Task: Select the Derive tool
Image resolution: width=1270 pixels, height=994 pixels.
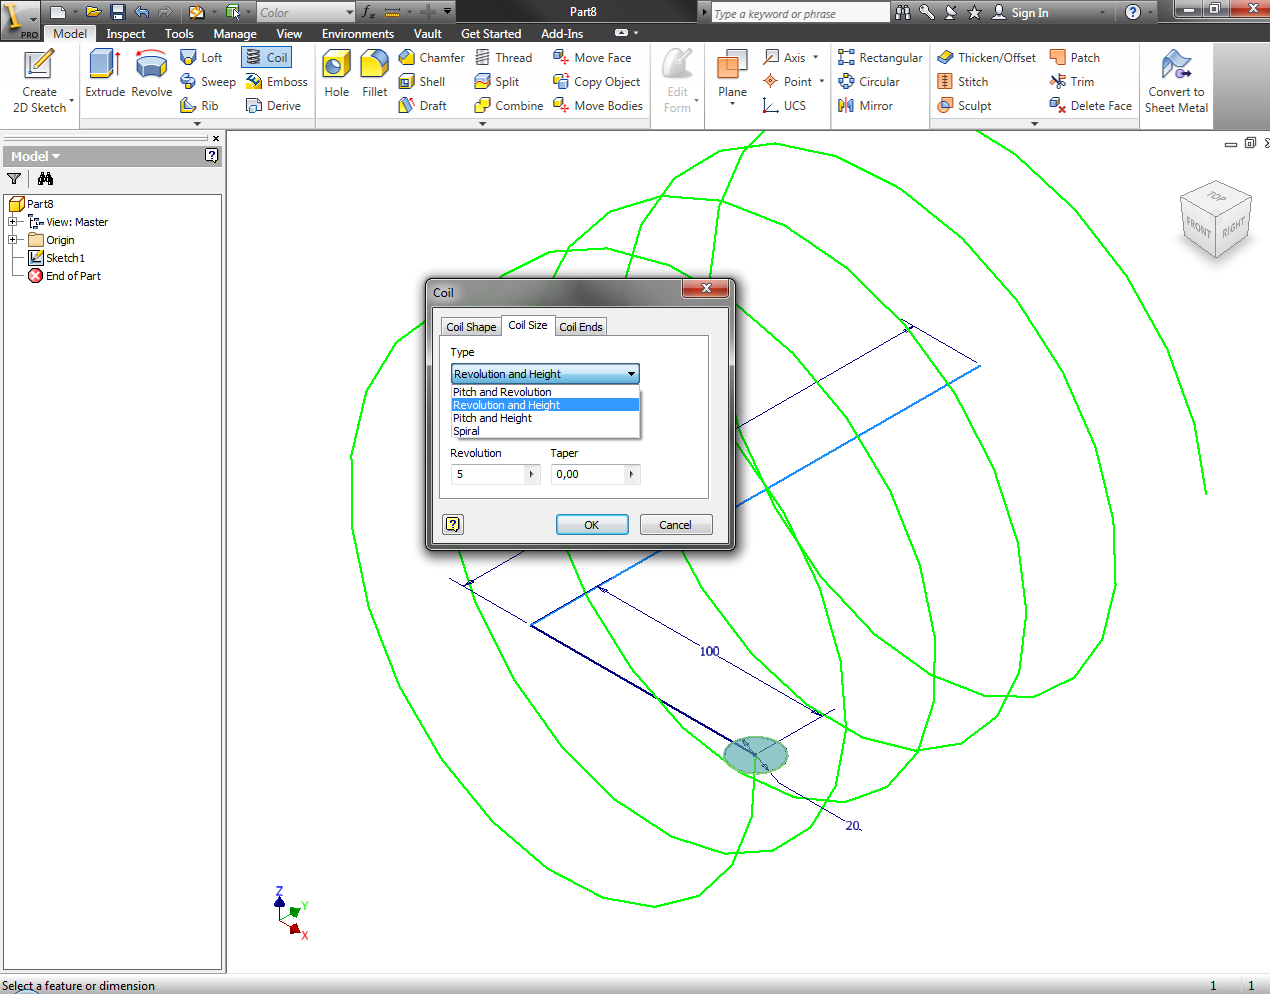Action: pyautogui.click(x=274, y=106)
